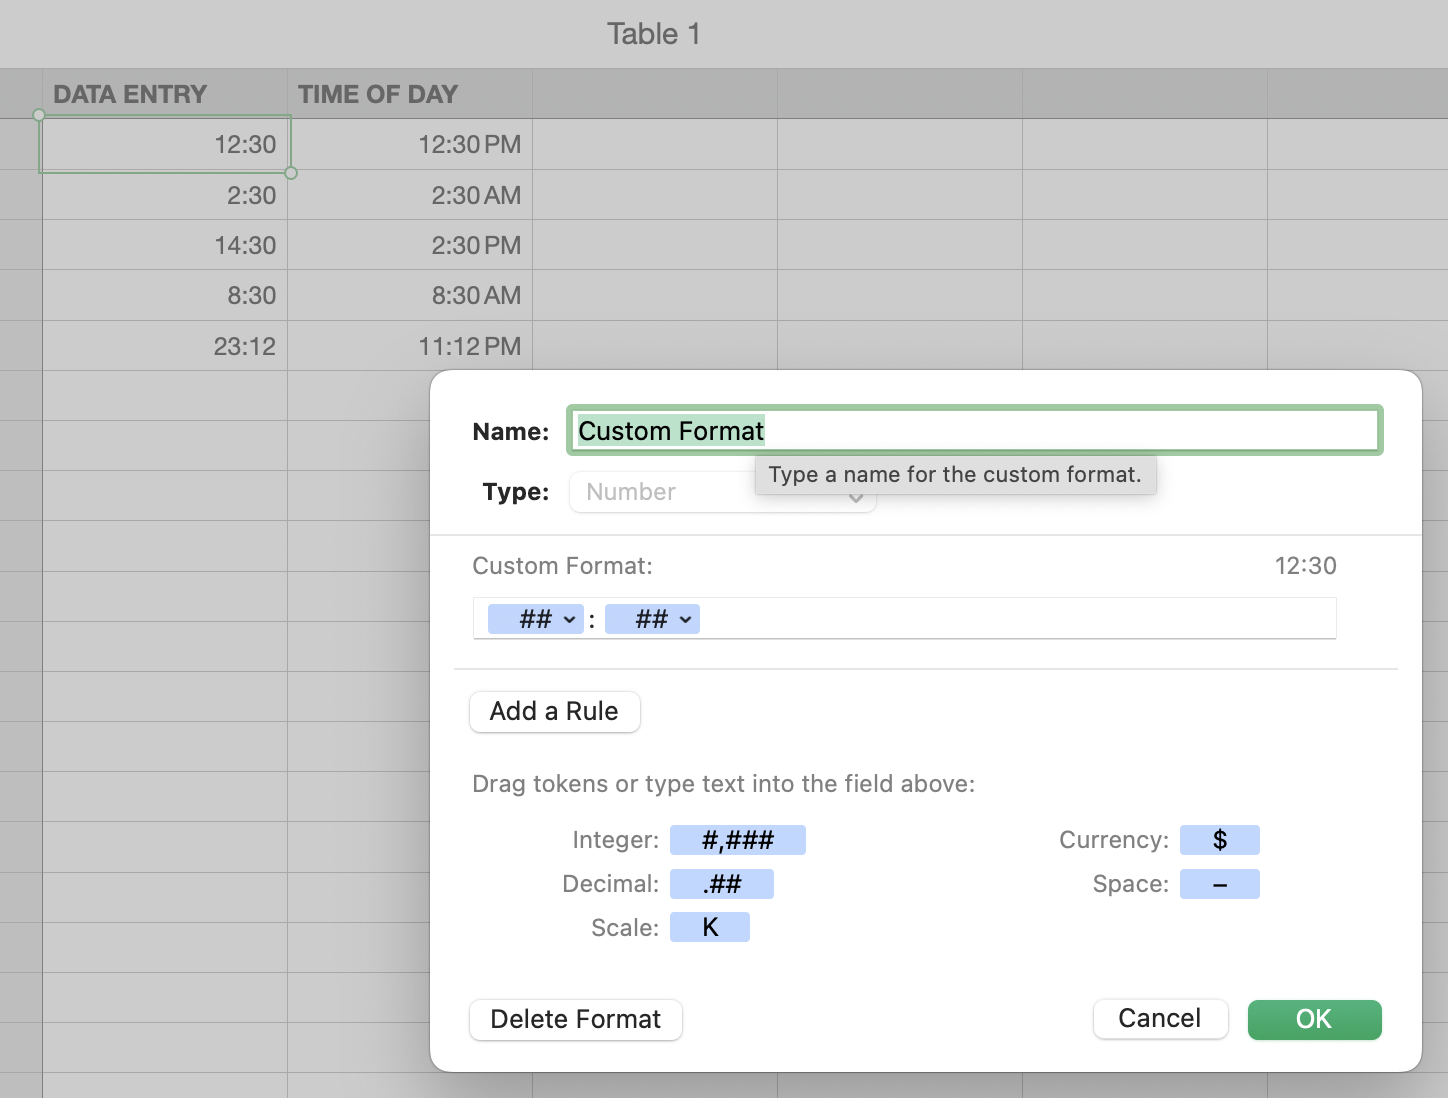Viewport: 1448px width, 1098px height.
Task: Select cell containing 14:30
Action: pyautogui.click(x=165, y=245)
